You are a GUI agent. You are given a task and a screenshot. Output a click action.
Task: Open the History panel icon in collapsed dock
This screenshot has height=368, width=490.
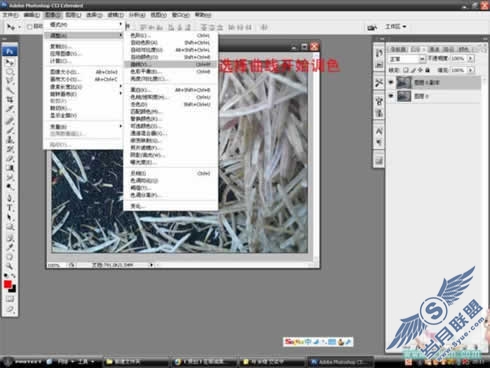point(379,53)
